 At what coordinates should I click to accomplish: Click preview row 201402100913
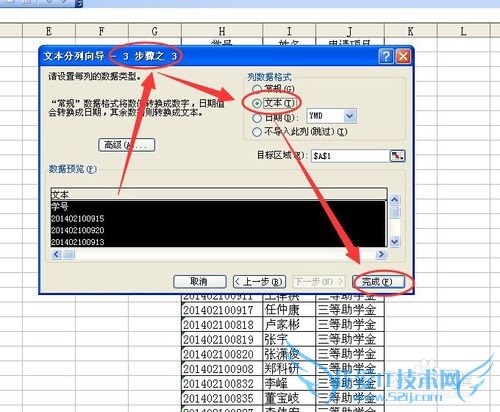pyautogui.click(x=219, y=242)
